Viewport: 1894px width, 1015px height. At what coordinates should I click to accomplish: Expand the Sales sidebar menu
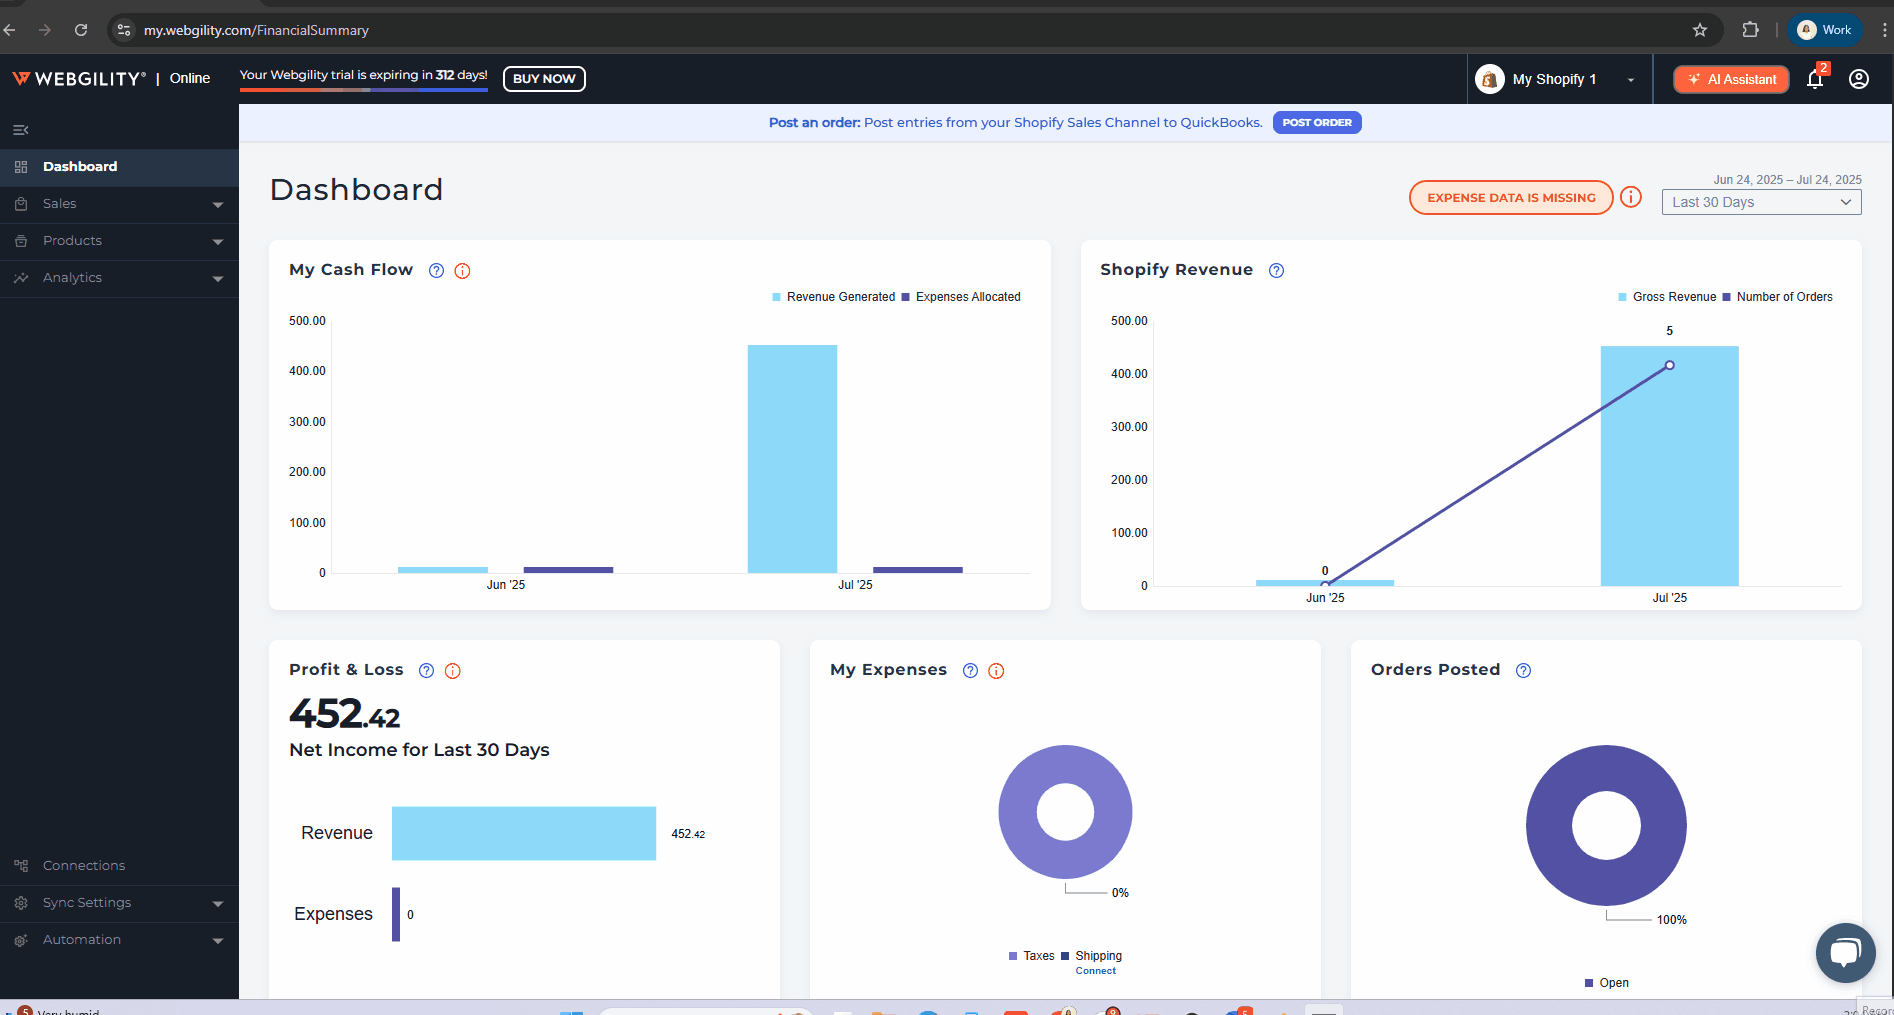click(119, 204)
